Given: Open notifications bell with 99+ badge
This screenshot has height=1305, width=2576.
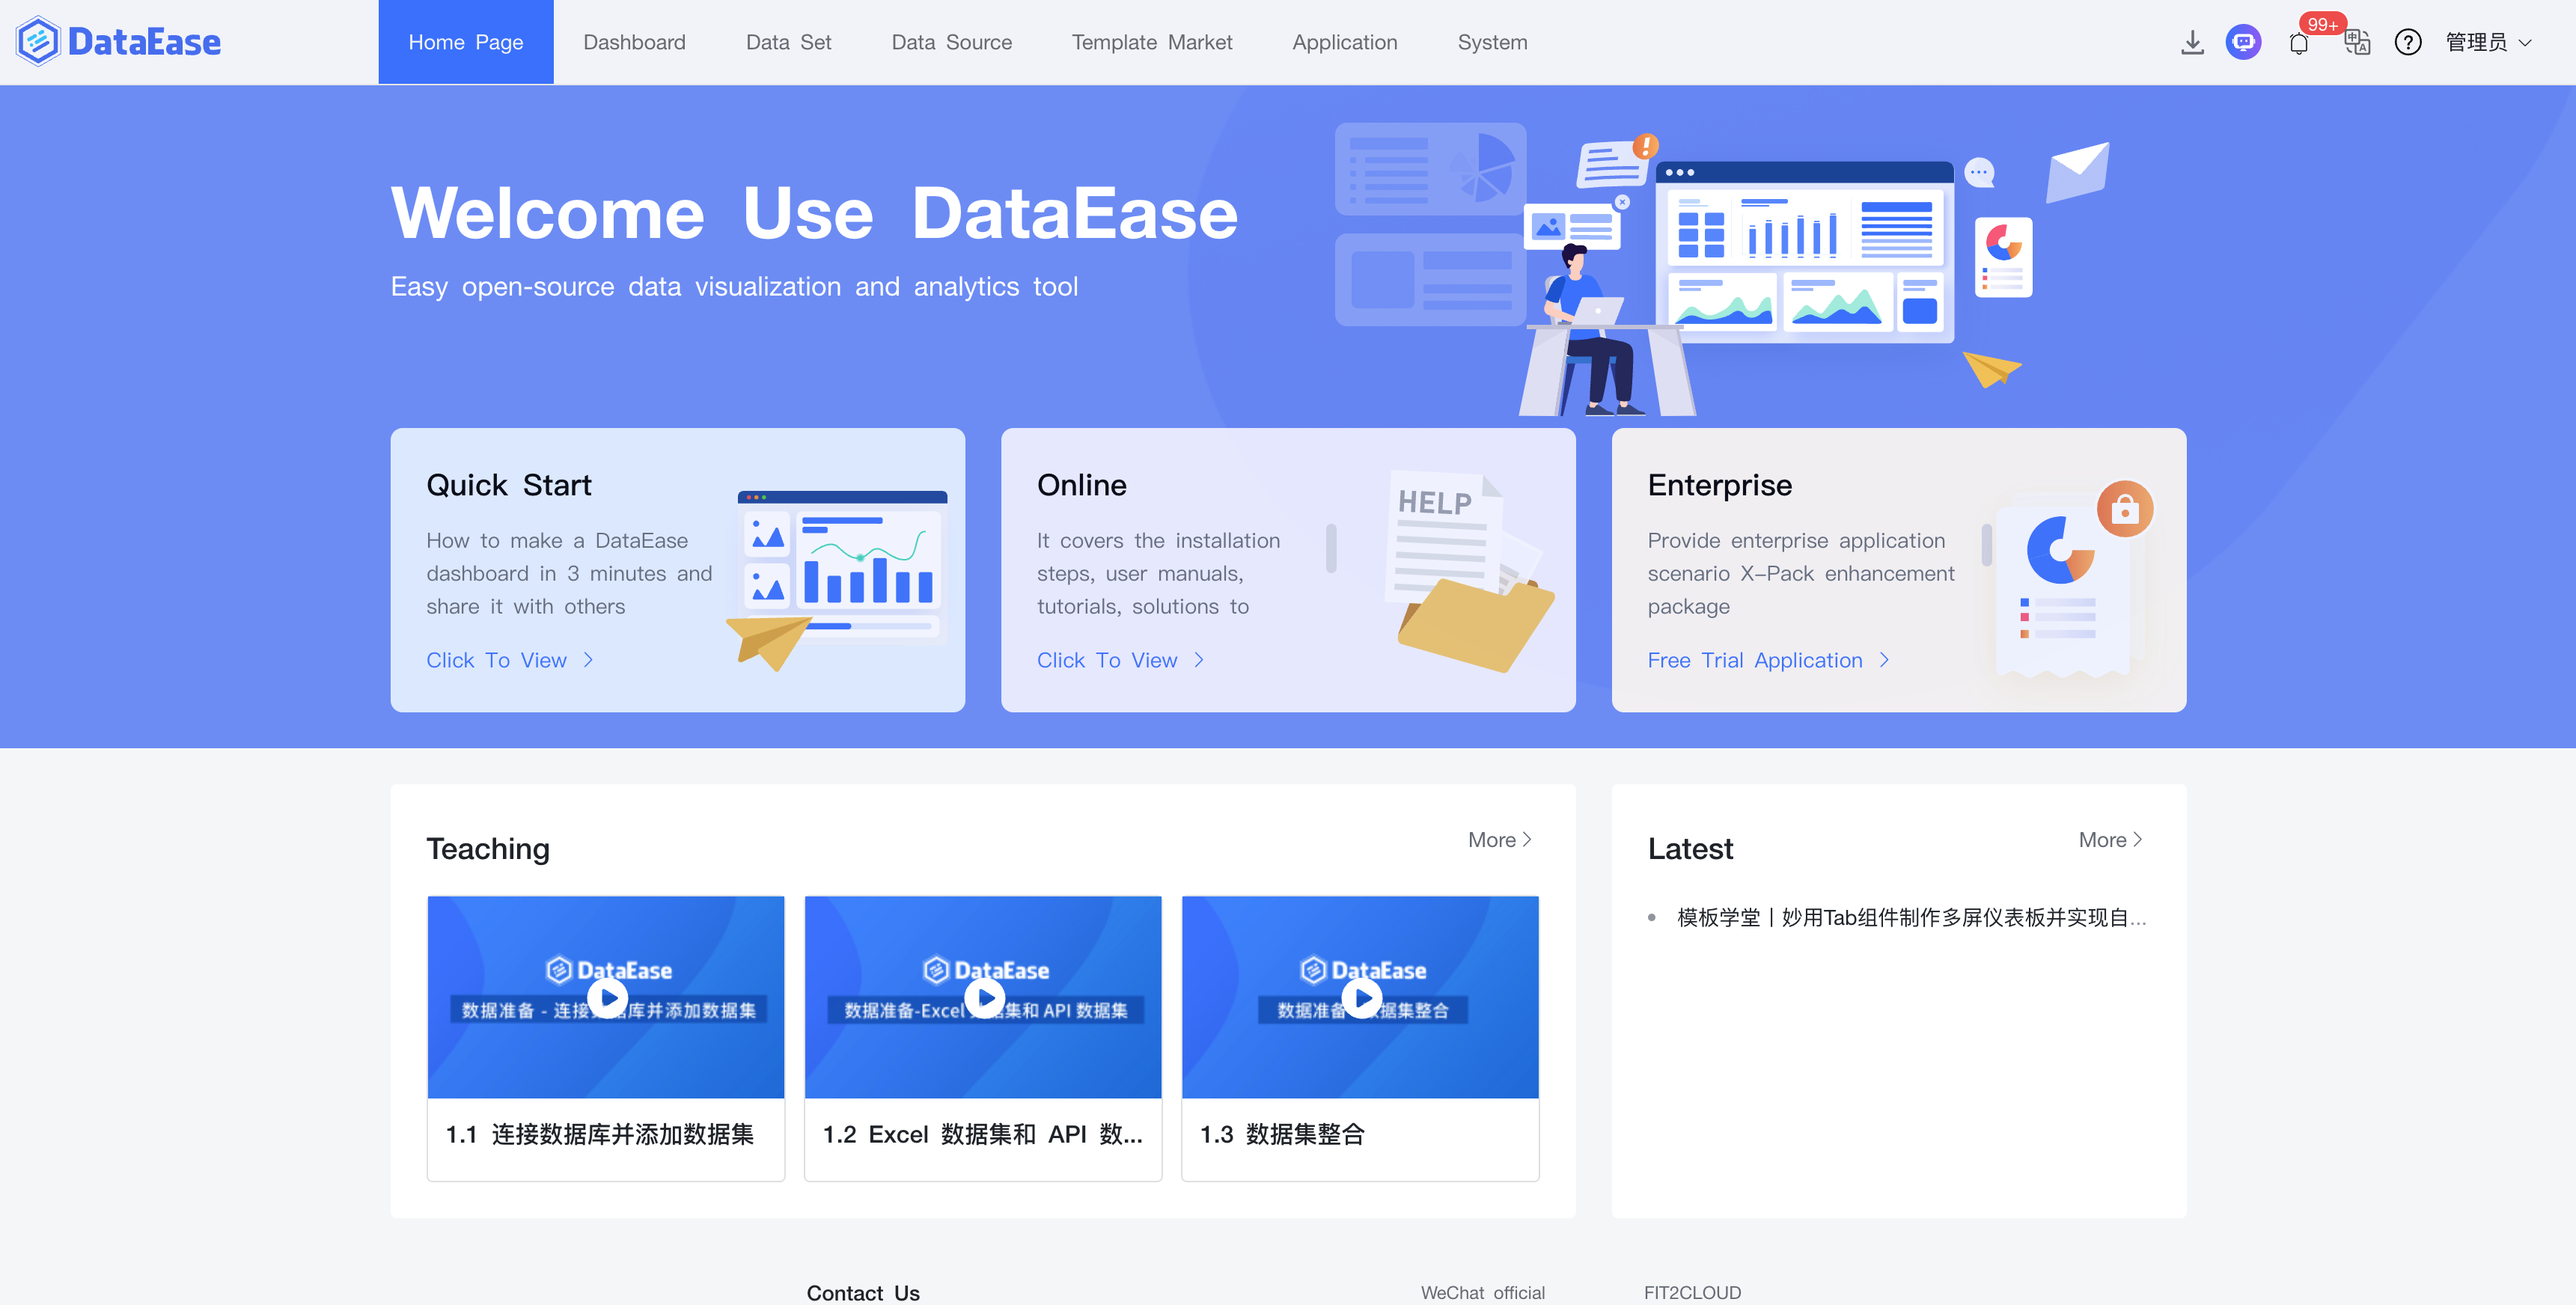Looking at the screenshot, I should (x=2298, y=43).
